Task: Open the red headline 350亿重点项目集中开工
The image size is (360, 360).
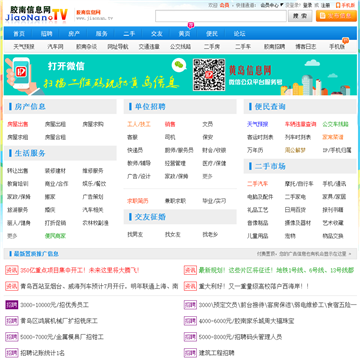Action: [80, 270]
